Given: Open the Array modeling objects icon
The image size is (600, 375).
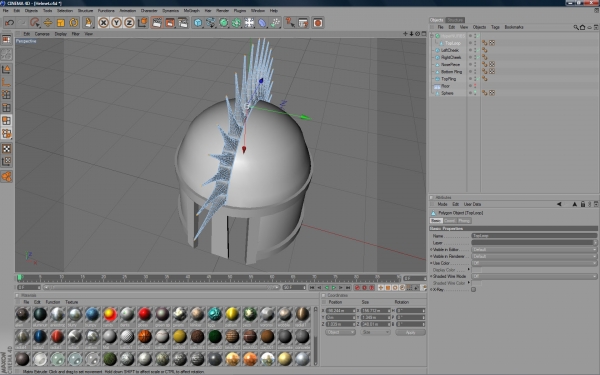Looking at the screenshot, I should [236, 23].
